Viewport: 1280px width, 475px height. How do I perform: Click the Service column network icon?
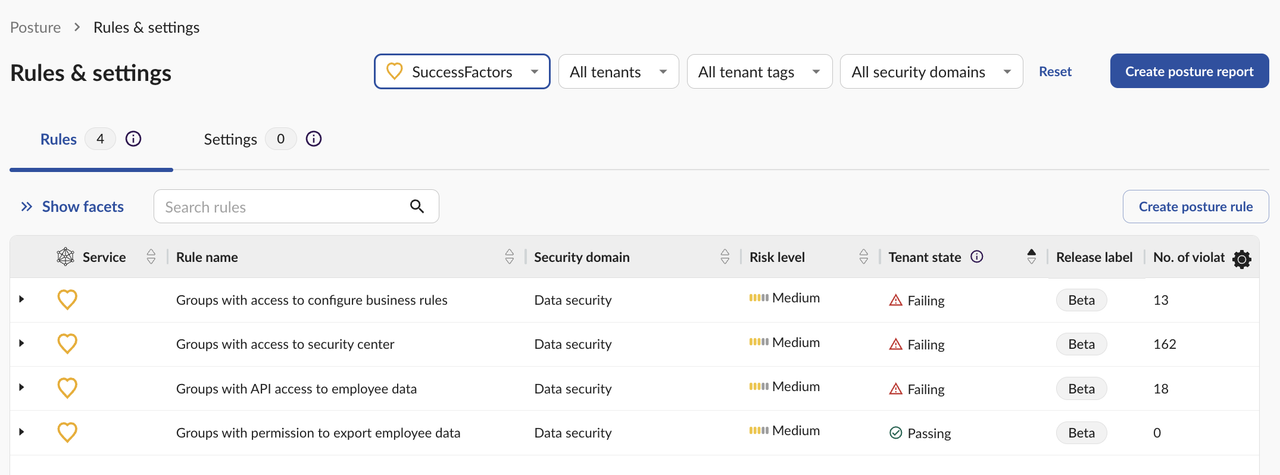coord(66,257)
